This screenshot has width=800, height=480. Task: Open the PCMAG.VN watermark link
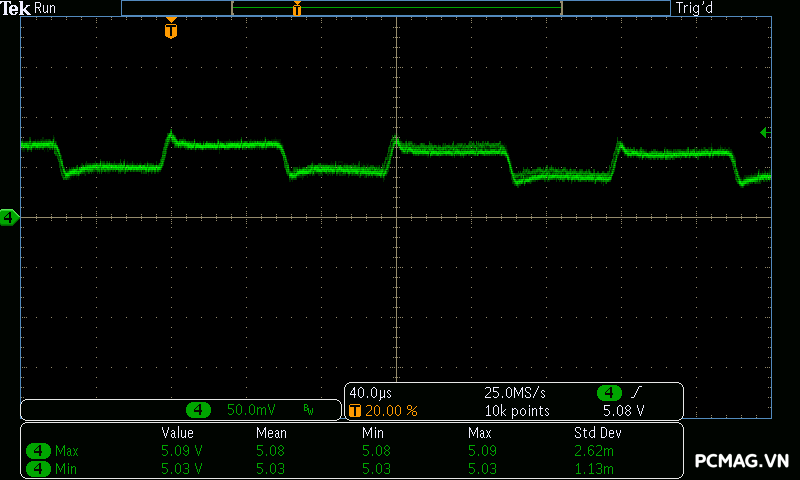coord(741,461)
